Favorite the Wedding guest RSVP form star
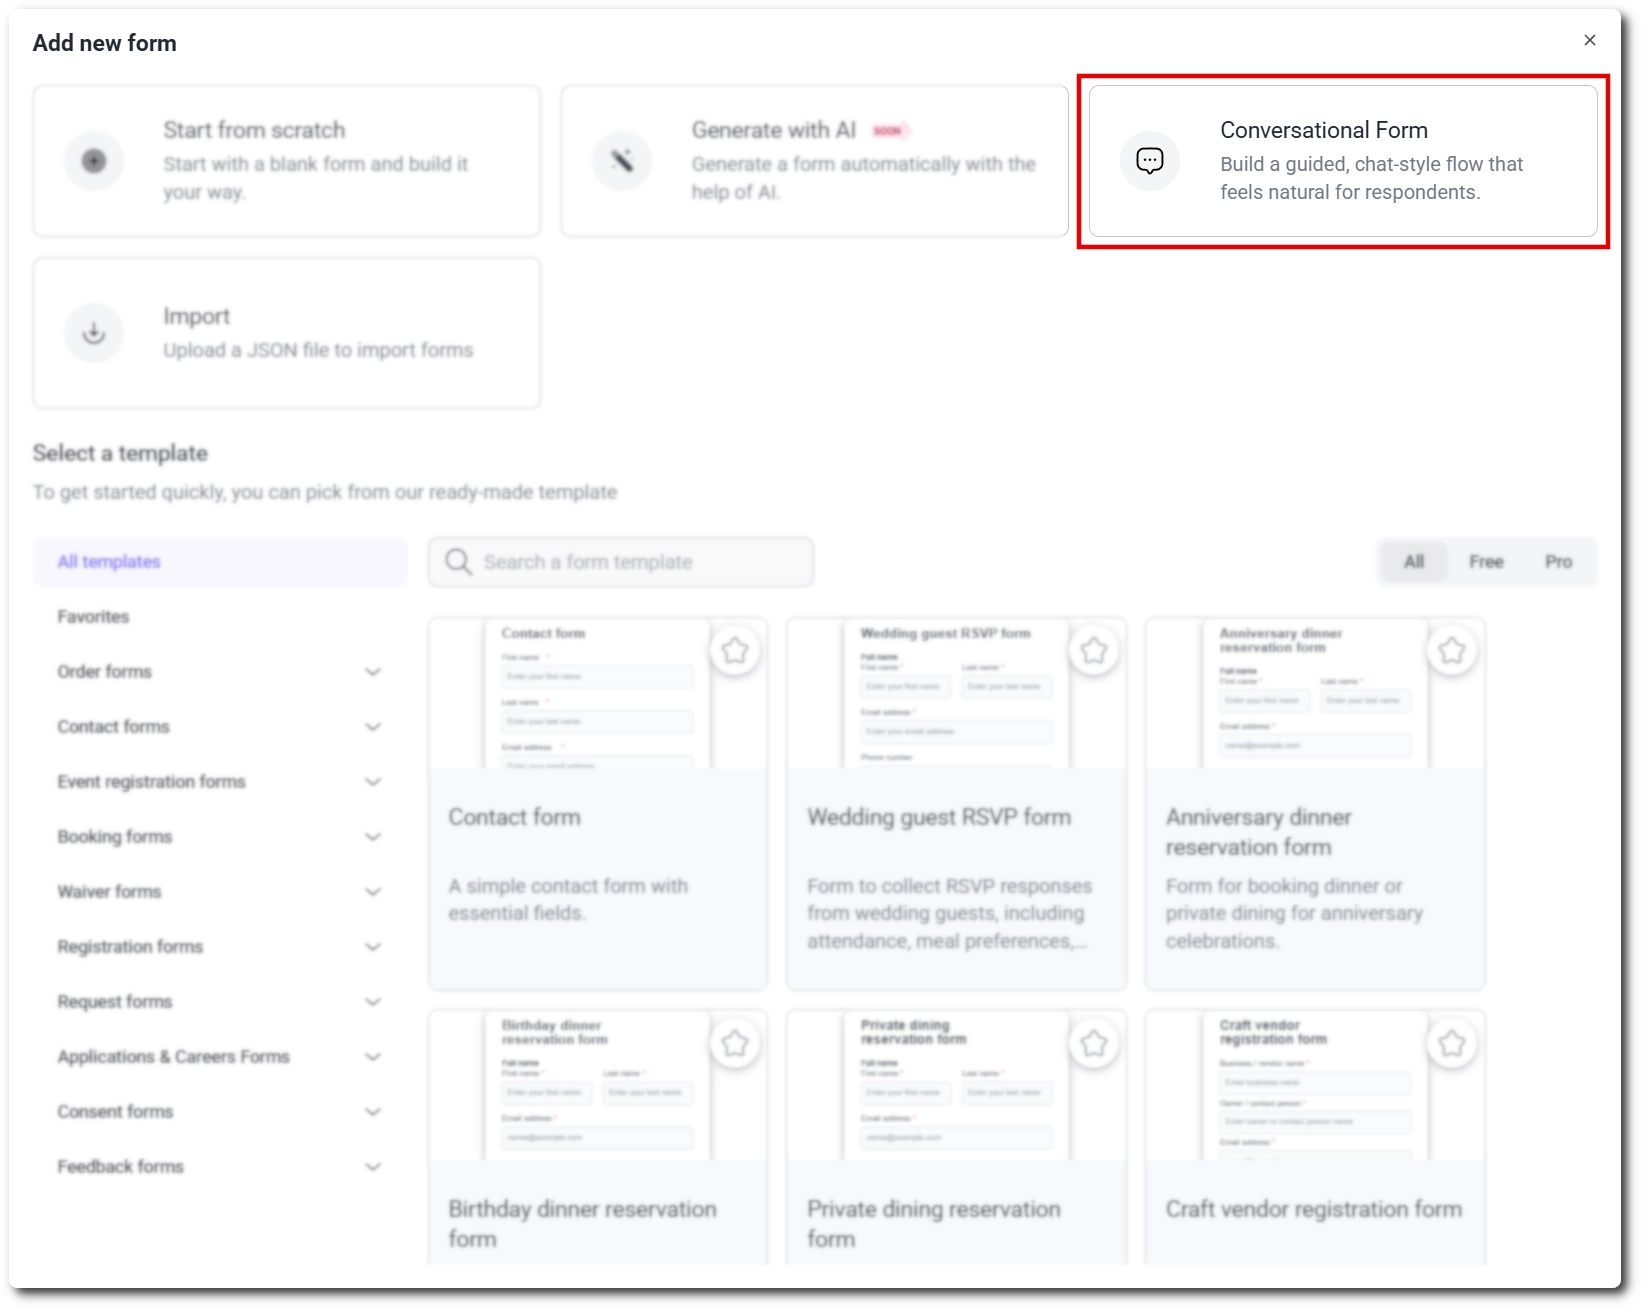Image resolution: width=1642 pixels, height=1309 pixels. tap(1094, 651)
